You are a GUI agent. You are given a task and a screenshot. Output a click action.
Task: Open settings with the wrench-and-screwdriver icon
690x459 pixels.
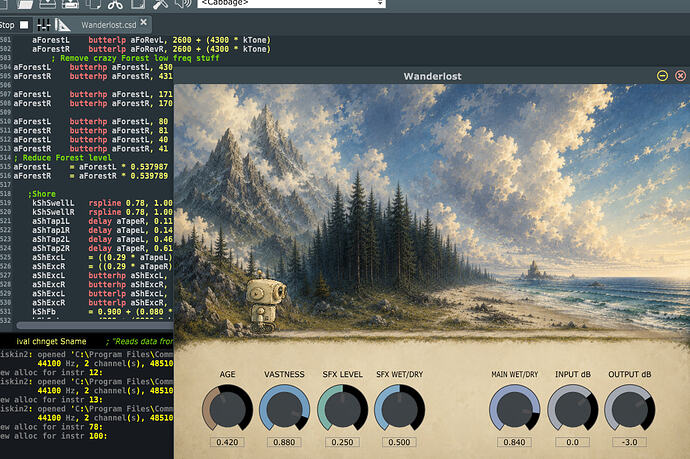(x=161, y=4)
